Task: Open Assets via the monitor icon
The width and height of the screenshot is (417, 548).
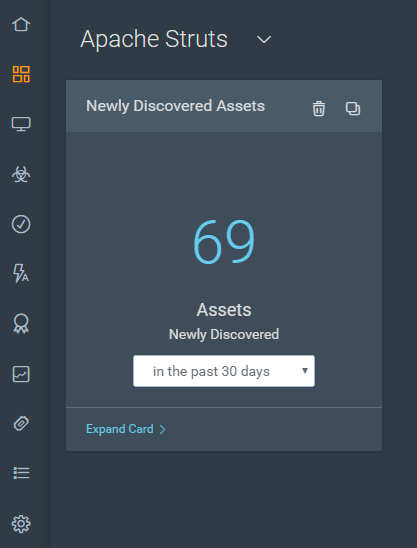Action: pyautogui.click(x=21, y=124)
